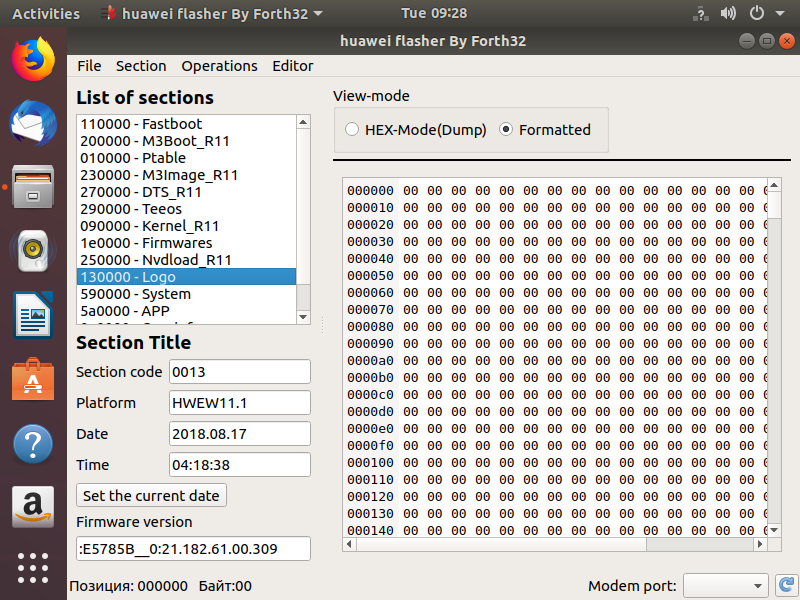Select section 230000 - M3Image_R11

point(186,175)
